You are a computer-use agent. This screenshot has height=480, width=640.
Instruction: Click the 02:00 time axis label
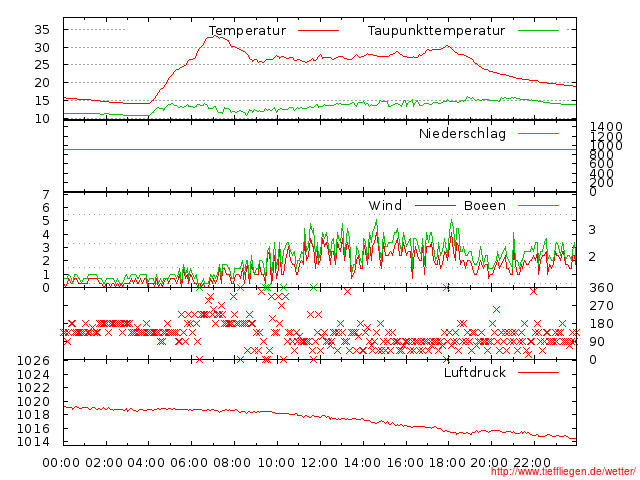[104, 463]
